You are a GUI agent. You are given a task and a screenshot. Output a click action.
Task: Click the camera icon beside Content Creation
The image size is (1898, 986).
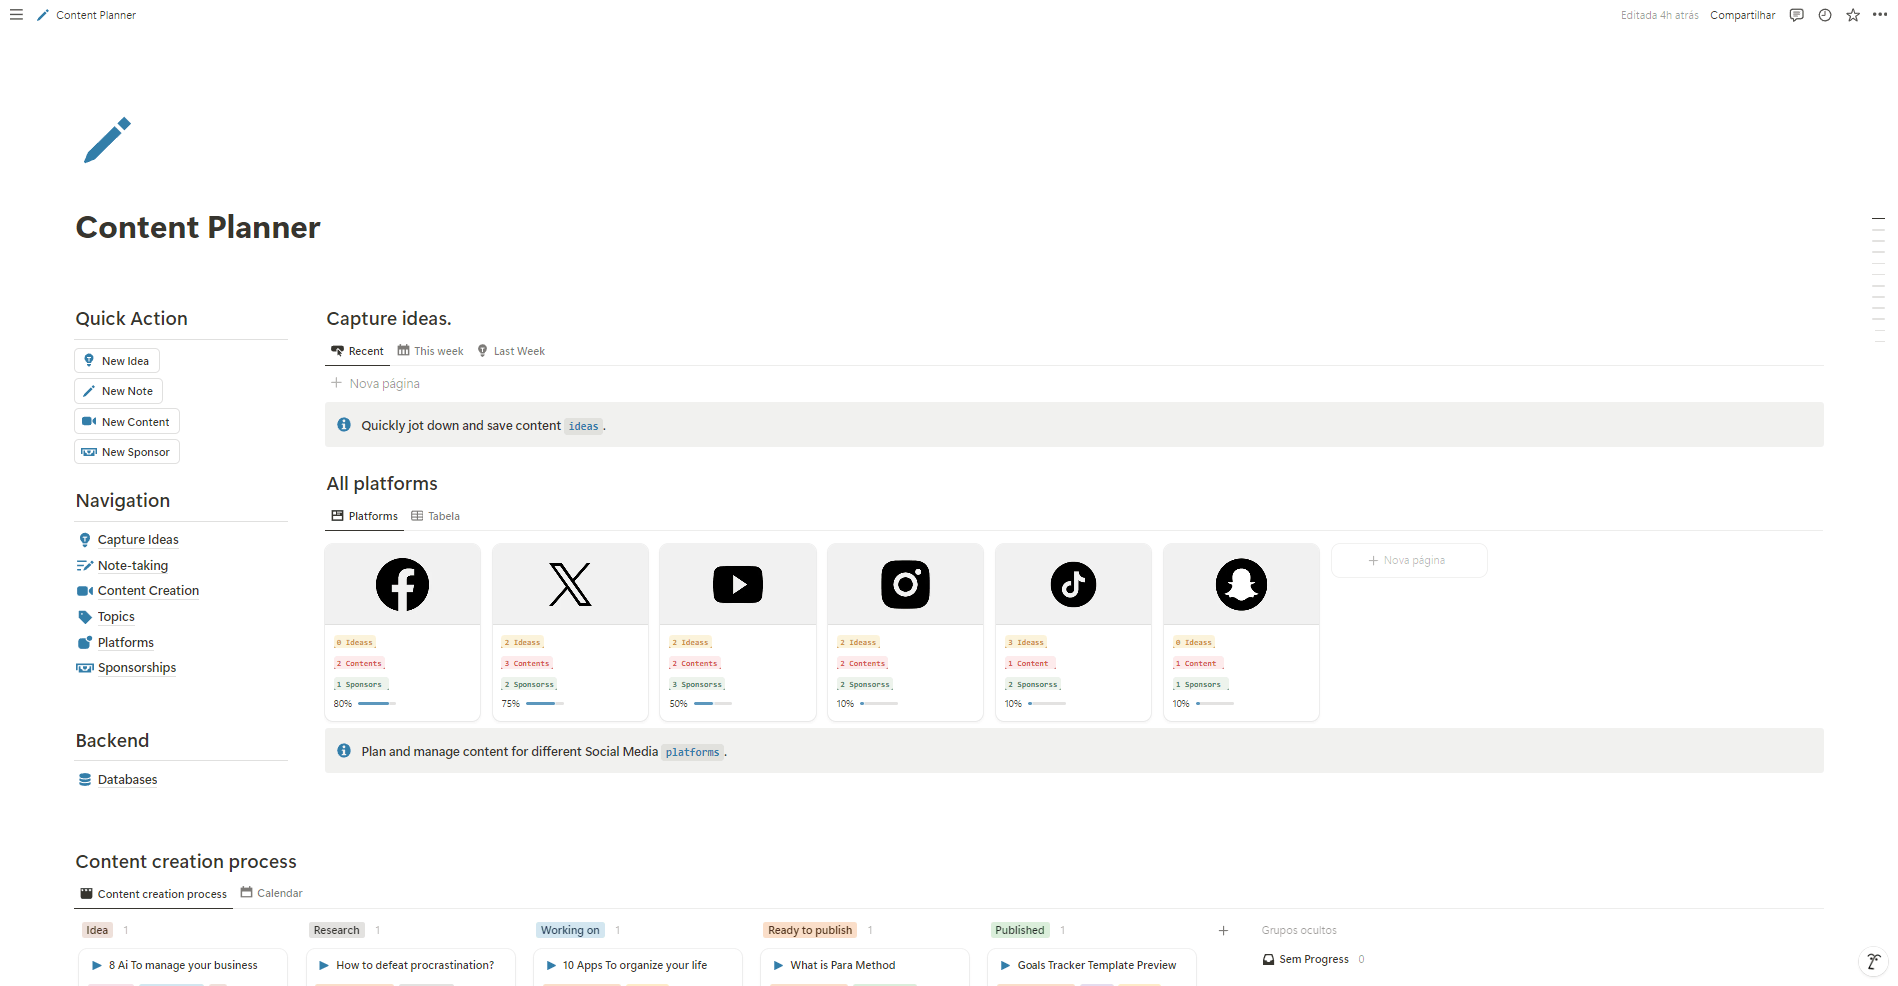tap(85, 591)
